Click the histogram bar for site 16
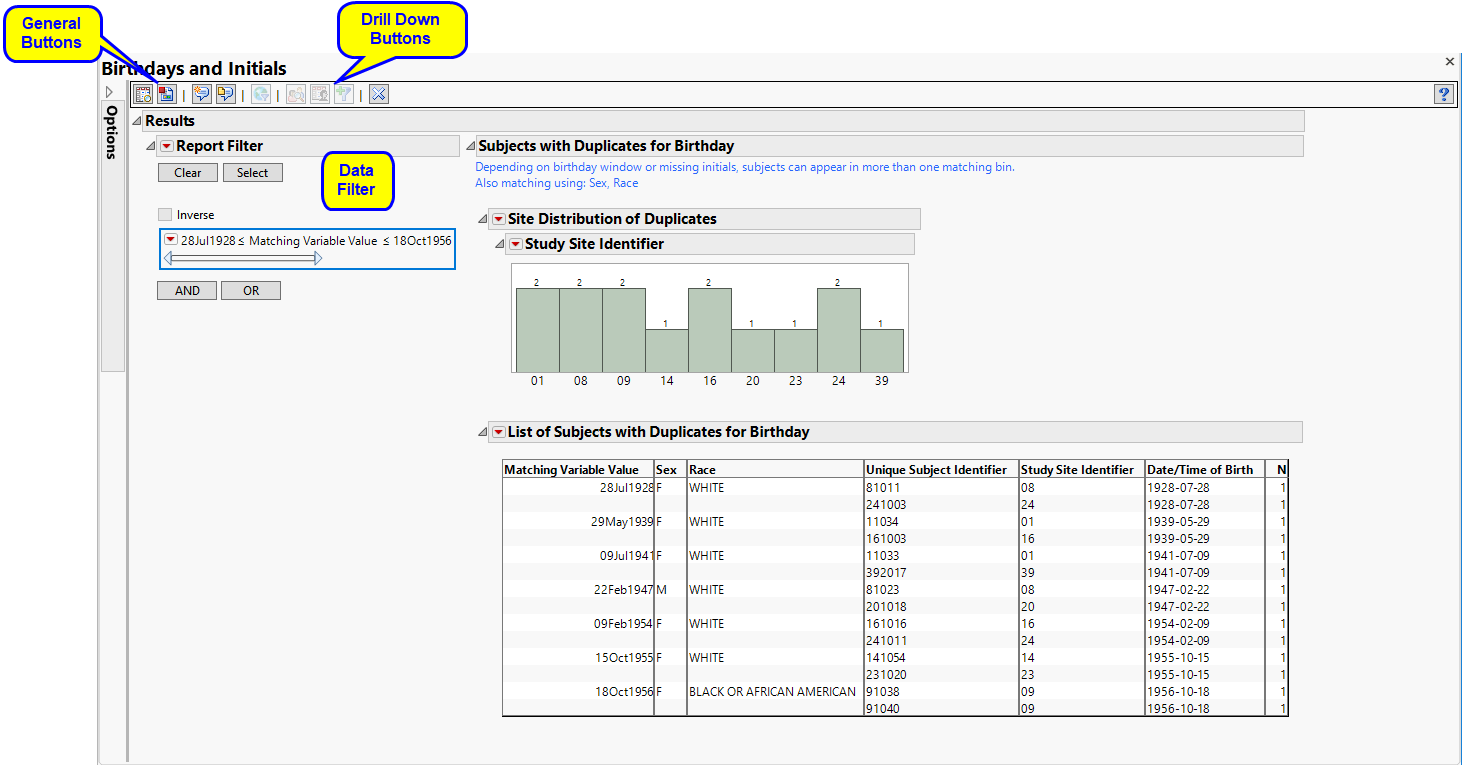1462x765 pixels. coord(709,330)
